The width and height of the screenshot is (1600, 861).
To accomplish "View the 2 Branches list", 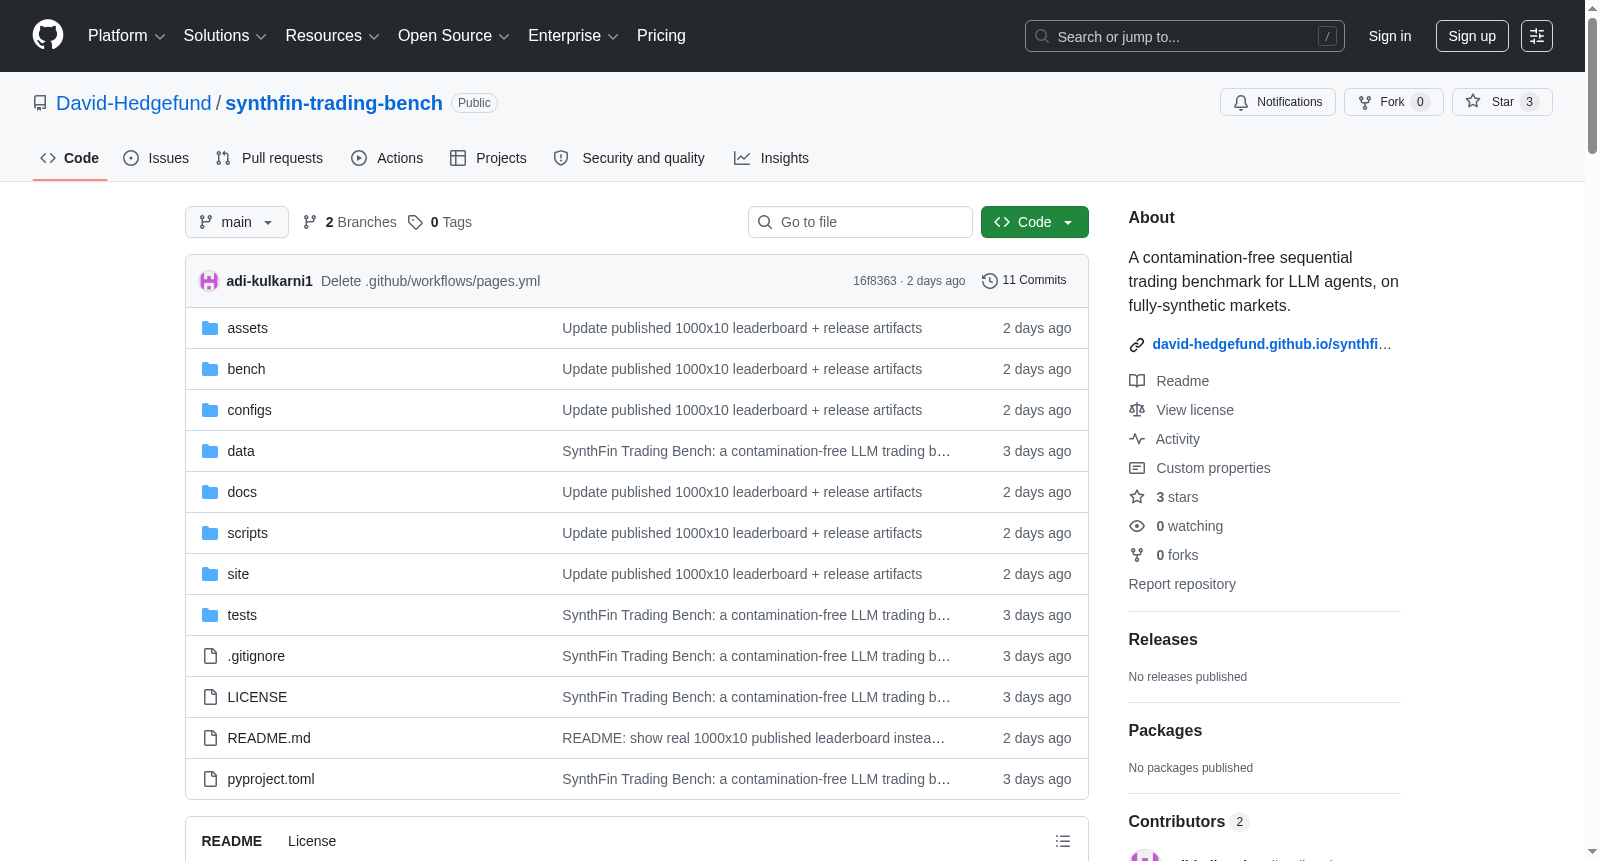I will point(350,222).
